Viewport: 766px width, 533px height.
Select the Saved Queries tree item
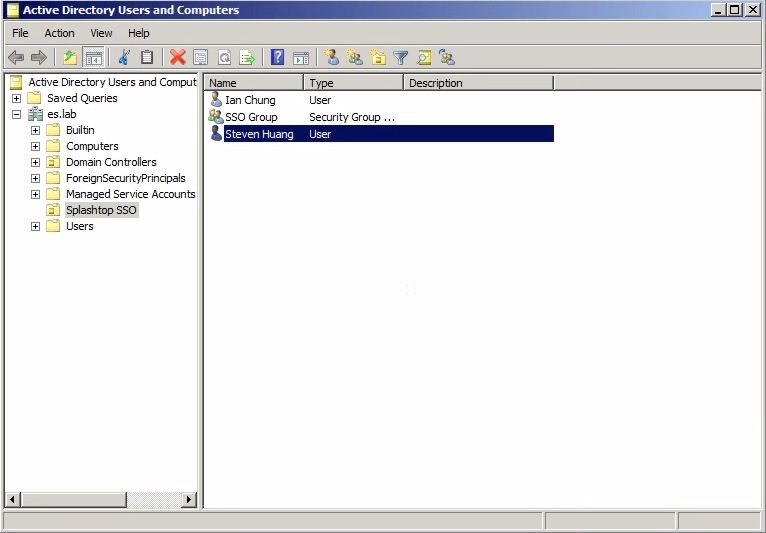click(82, 98)
